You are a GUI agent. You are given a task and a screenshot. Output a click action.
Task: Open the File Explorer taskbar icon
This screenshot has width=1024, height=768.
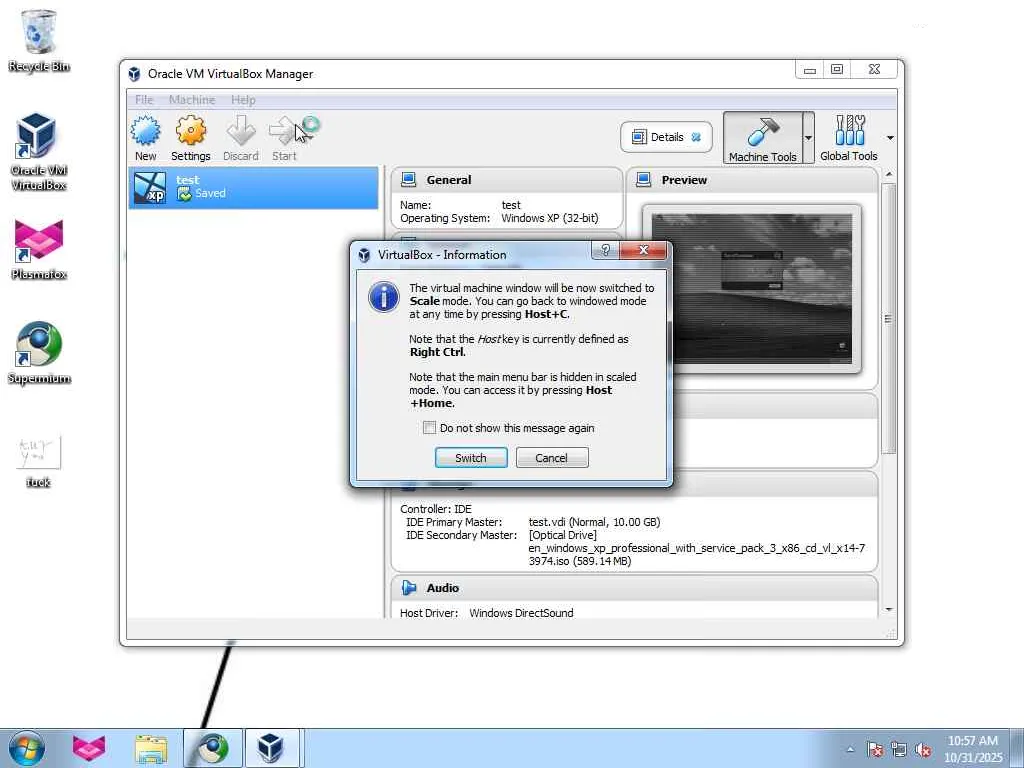pyautogui.click(x=151, y=748)
